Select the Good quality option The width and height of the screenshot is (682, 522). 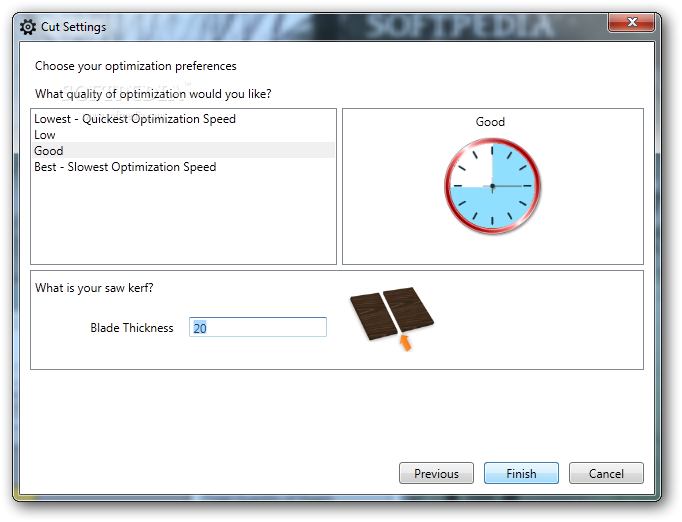183,151
